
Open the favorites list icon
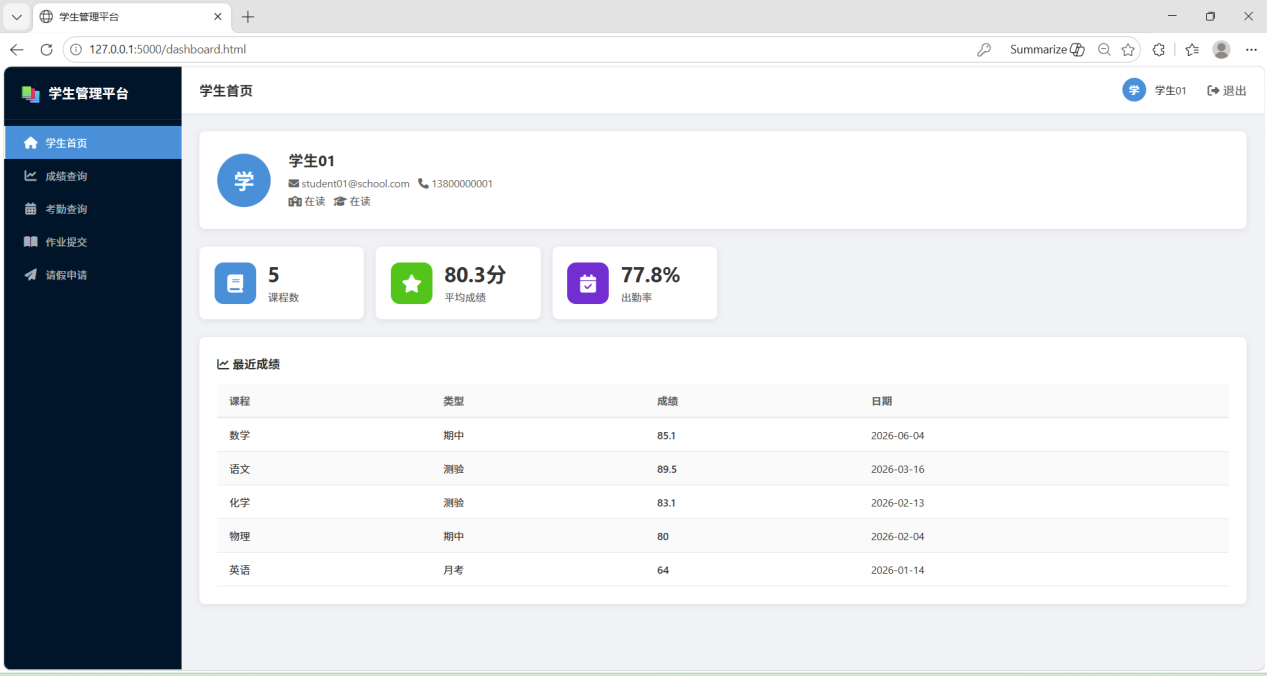[1191, 49]
